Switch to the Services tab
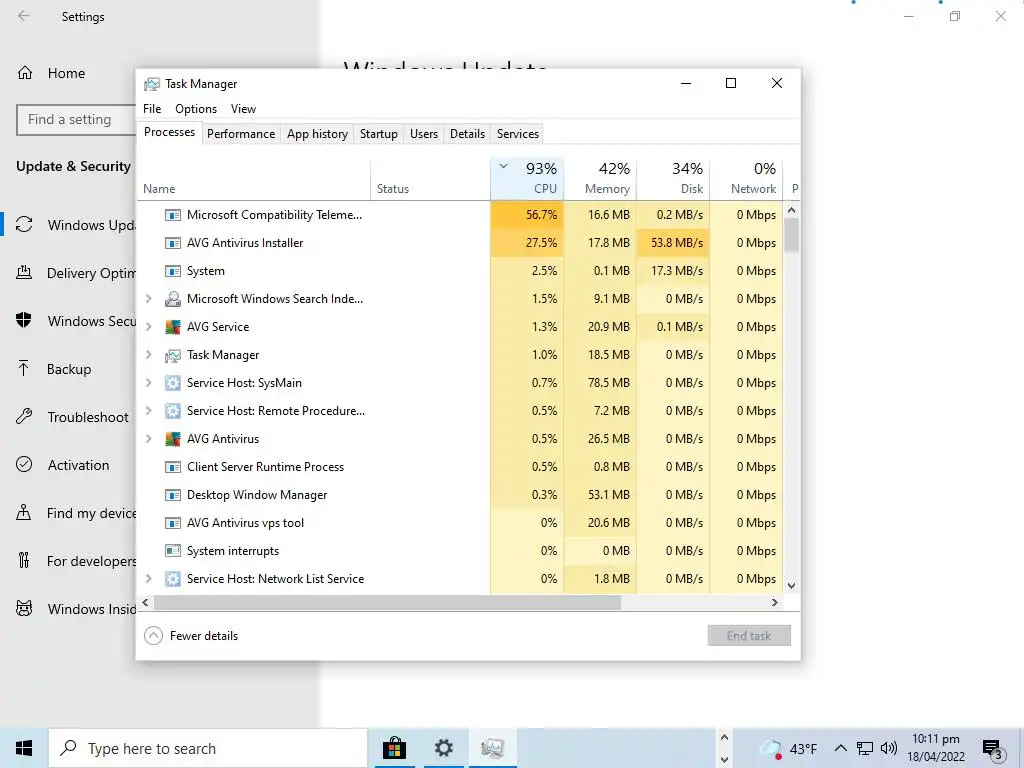This screenshot has height=768, width=1024. (518, 134)
